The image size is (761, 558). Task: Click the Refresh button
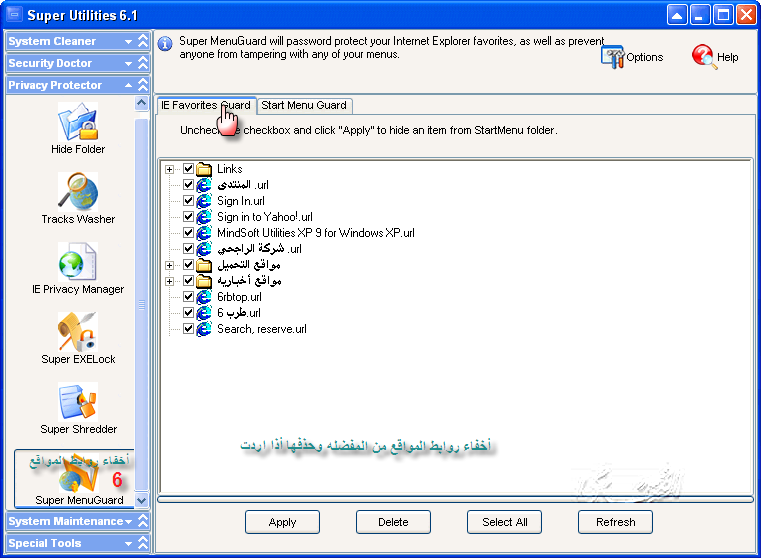[615, 522]
